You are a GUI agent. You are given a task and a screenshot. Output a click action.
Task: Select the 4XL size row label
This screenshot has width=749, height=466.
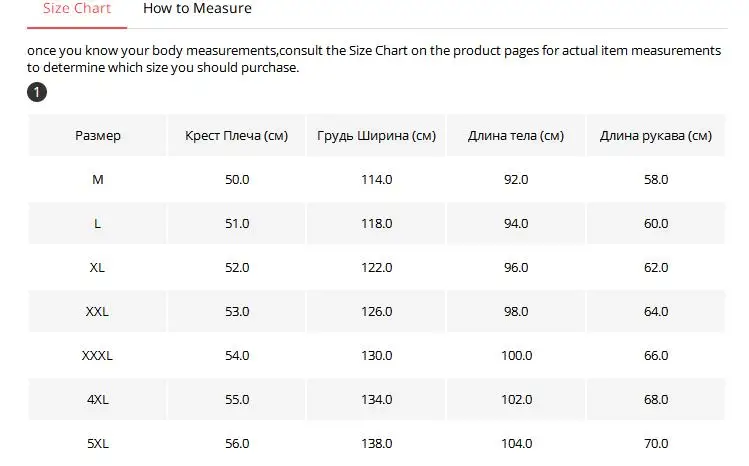pos(97,399)
